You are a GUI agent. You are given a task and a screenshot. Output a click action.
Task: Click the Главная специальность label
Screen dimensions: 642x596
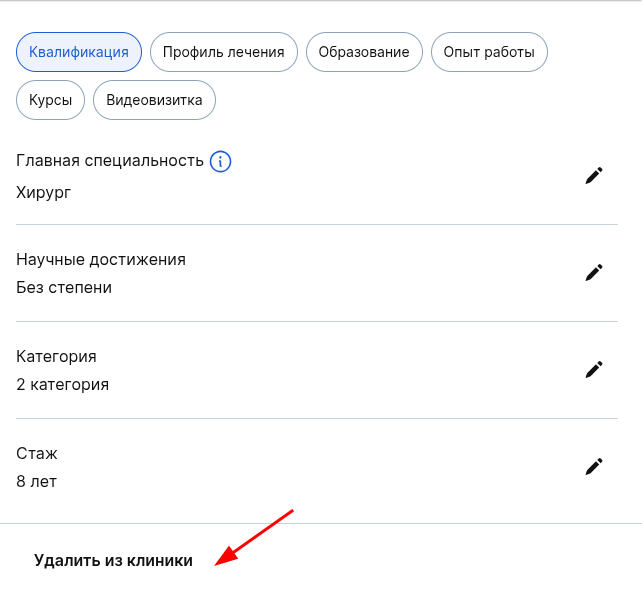tap(110, 161)
